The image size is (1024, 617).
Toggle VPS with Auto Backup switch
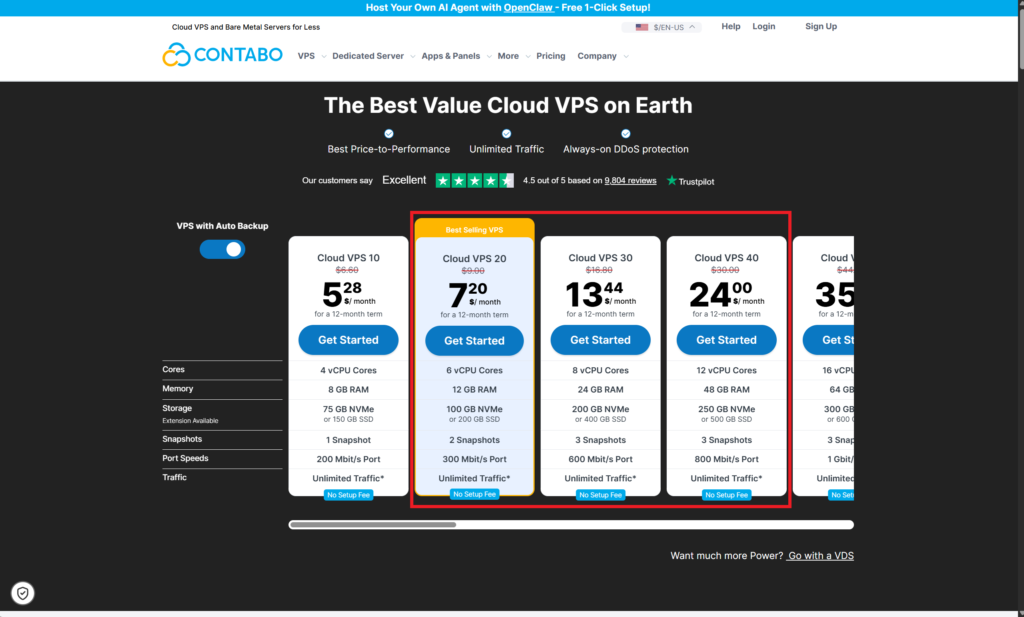coord(222,249)
